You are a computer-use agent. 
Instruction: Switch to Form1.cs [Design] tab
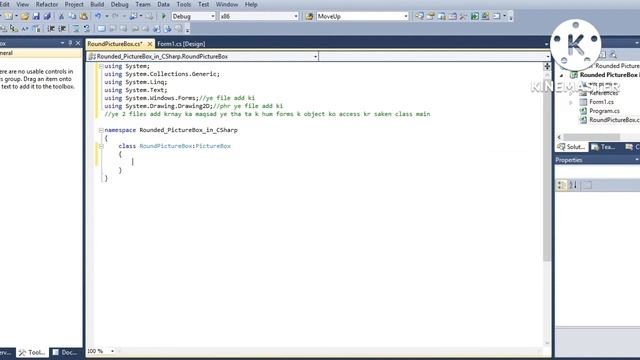(x=181, y=44)
